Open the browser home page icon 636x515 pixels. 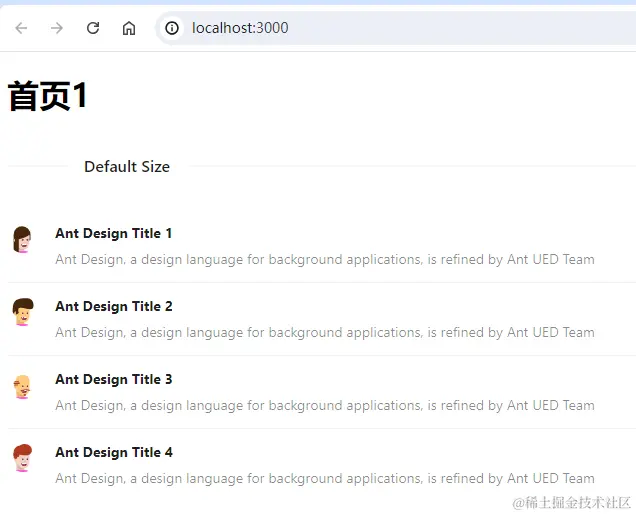[x=129, y=28]
